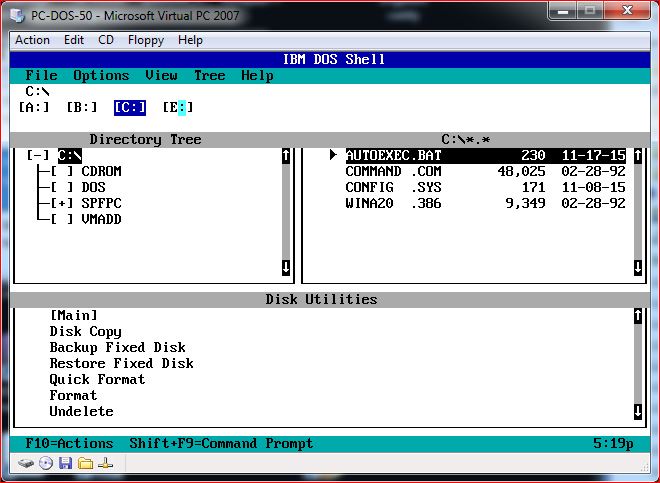Select the CONFIG.SYS file
Screen dimensions: 660x483
click(x=486, y=187)
